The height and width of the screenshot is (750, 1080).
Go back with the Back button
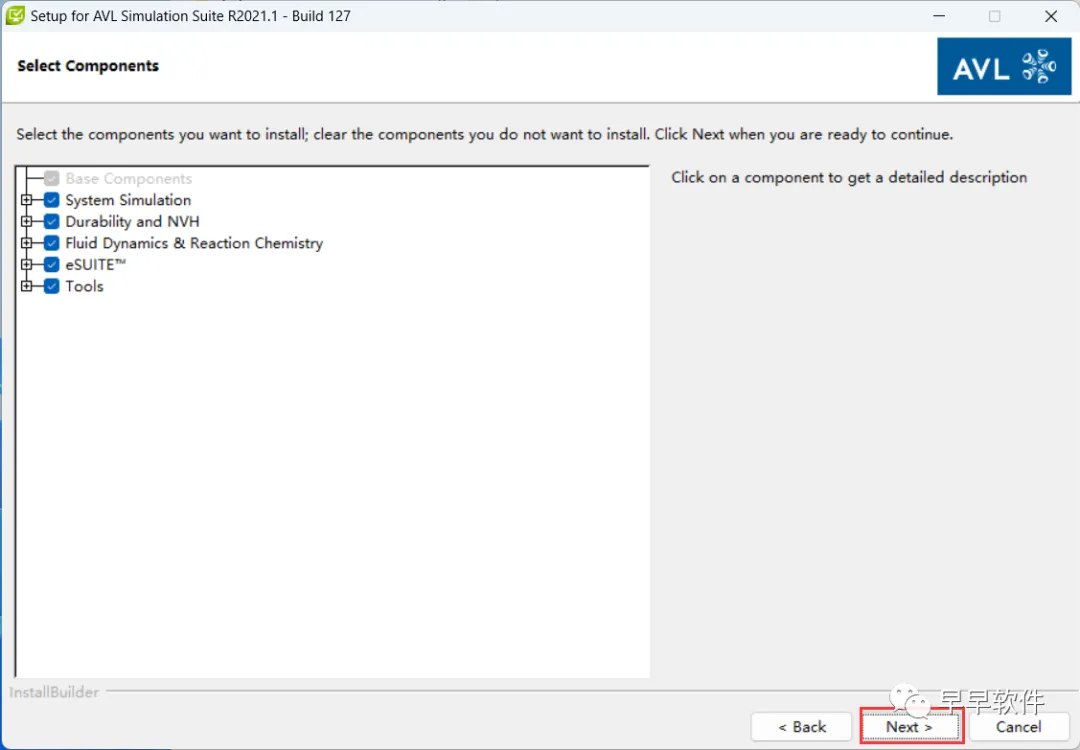(x=802, y=727)
